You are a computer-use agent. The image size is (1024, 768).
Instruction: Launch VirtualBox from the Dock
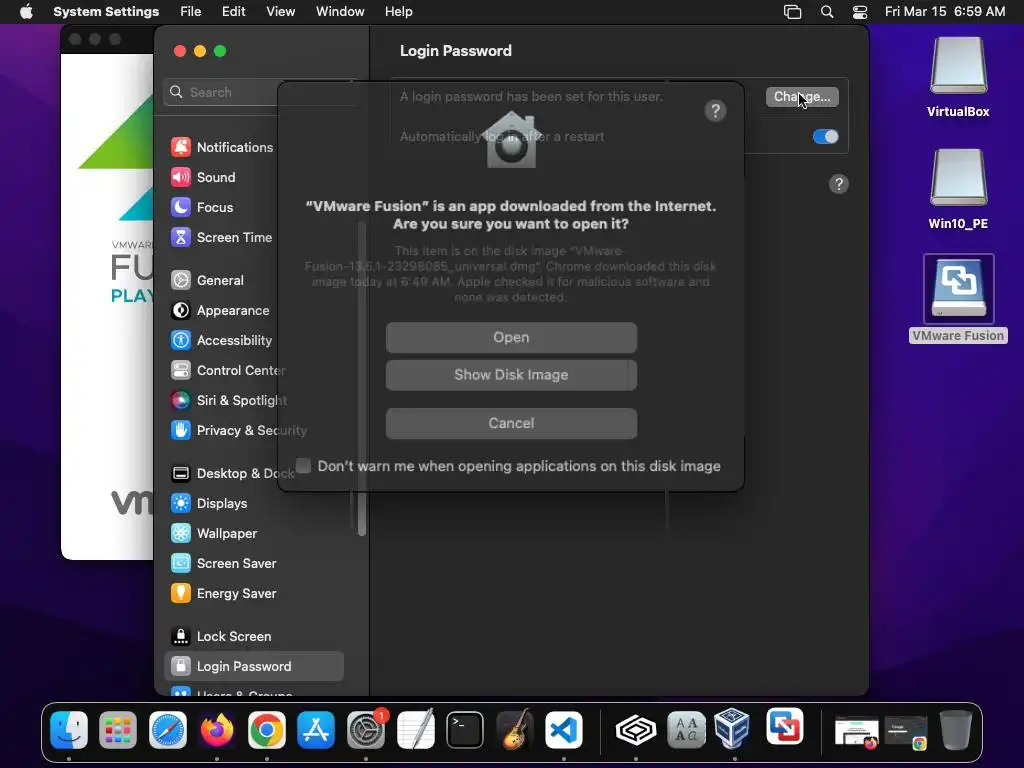(732, 728)
